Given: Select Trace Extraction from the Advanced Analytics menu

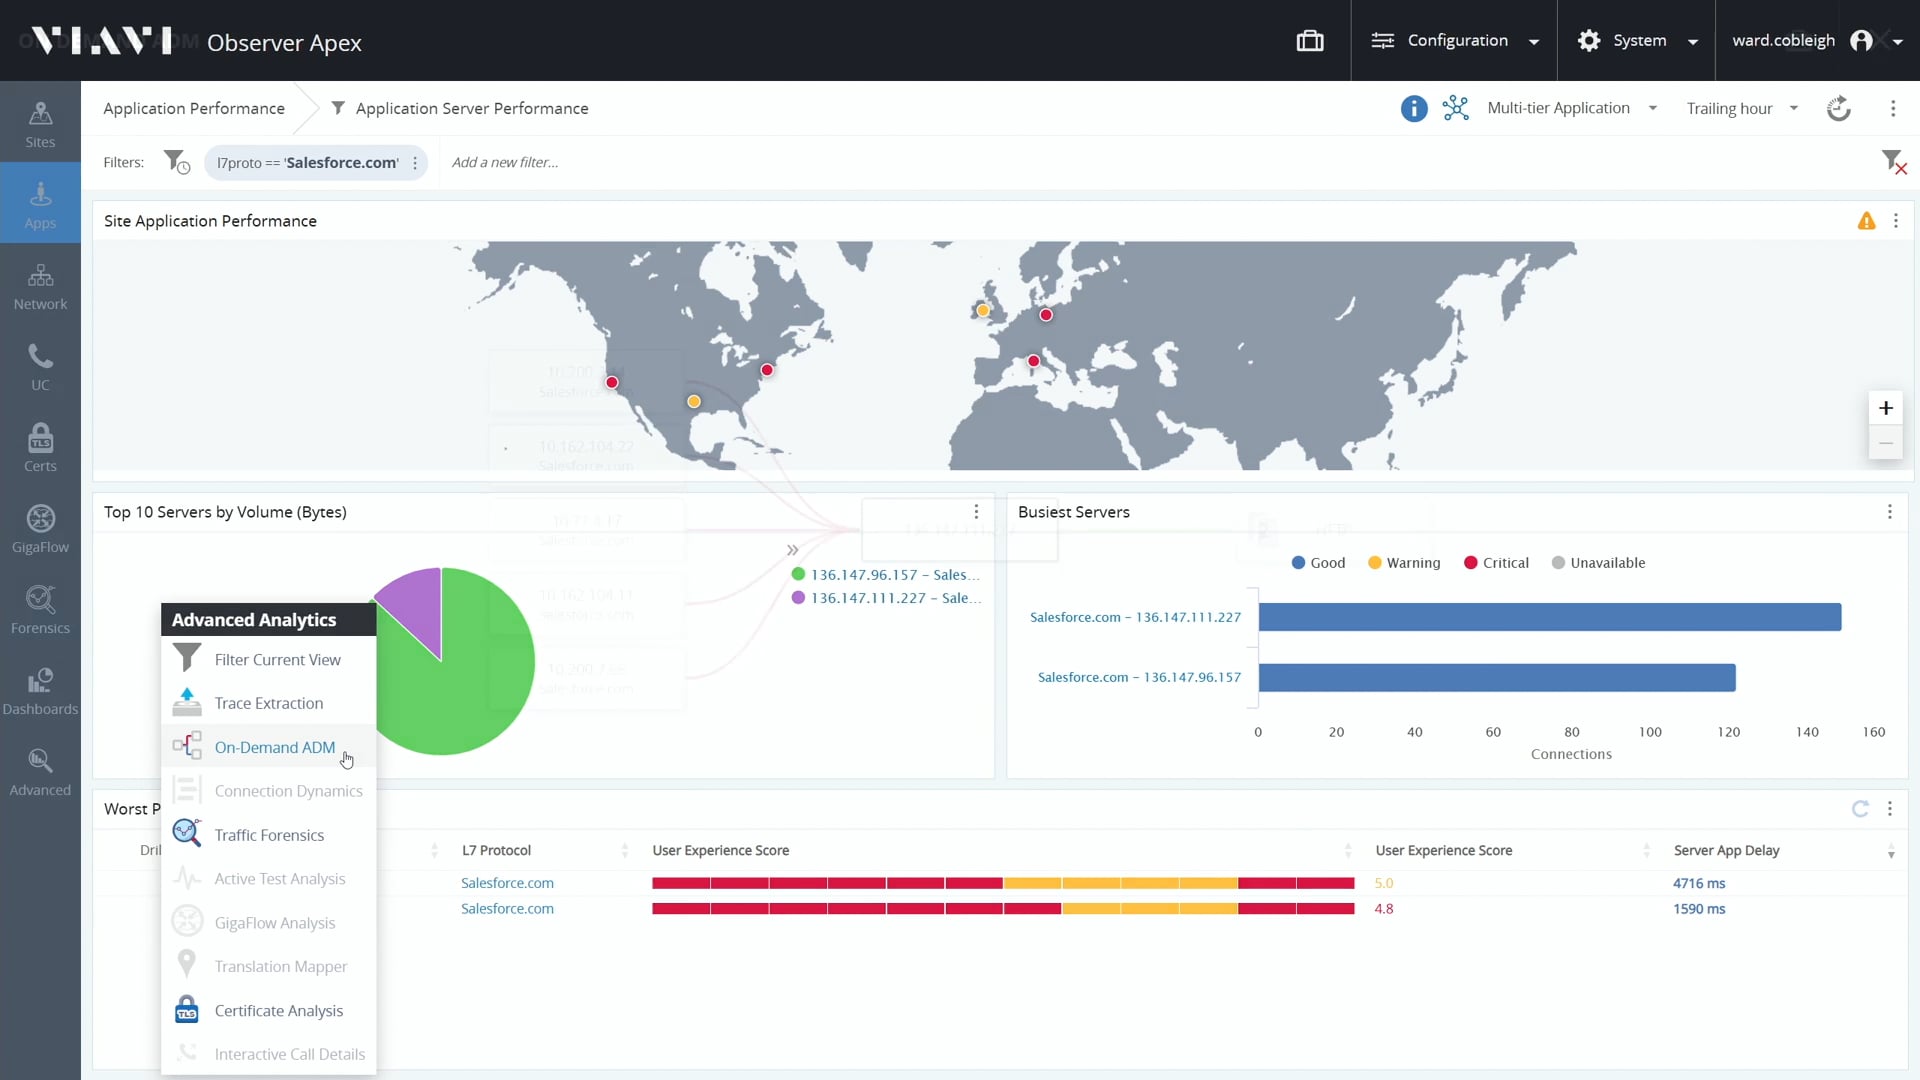Looking at the screenshot, I should (x=268, y=703).
